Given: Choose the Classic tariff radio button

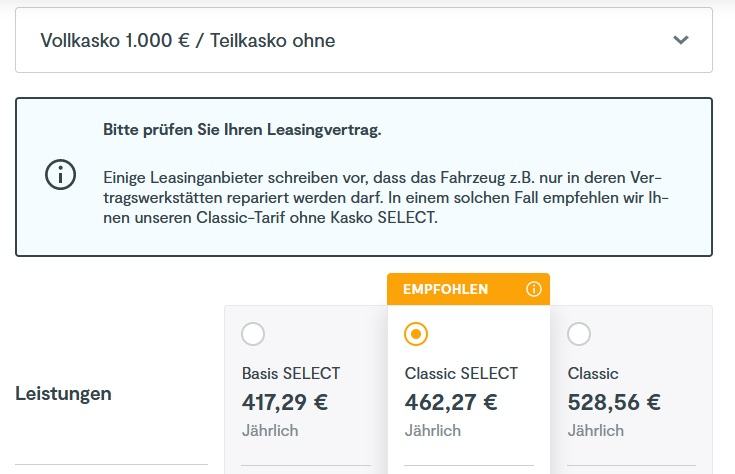Looking at the screenshot, I should click(x=579, y=334).
